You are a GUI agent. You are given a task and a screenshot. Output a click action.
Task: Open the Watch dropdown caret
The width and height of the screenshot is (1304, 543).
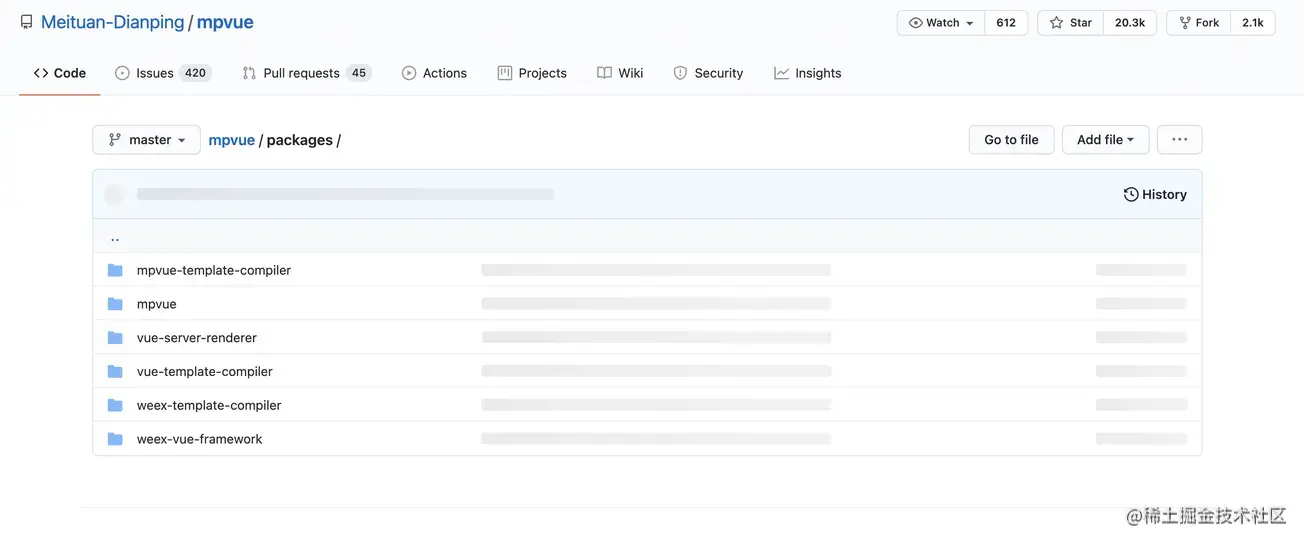970,23
